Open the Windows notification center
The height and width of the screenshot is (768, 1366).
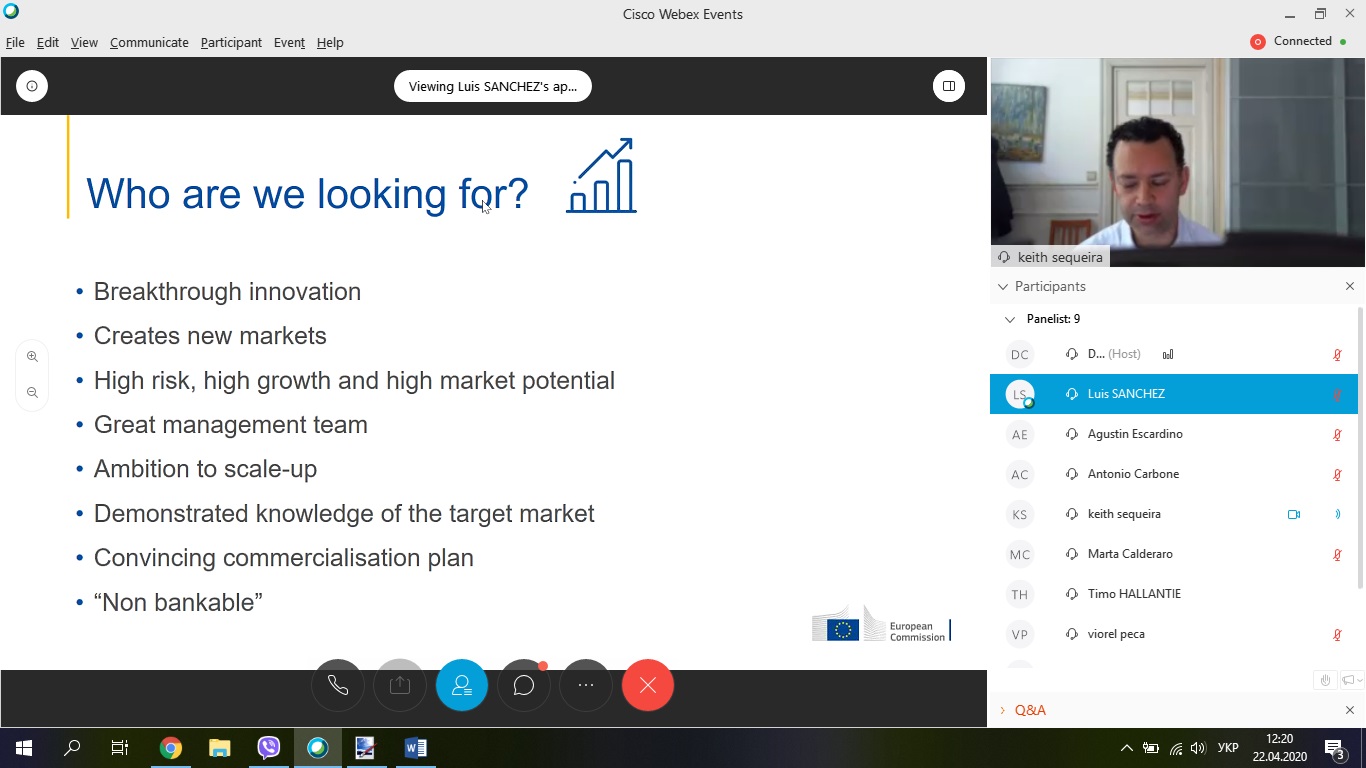[1335, 747]
